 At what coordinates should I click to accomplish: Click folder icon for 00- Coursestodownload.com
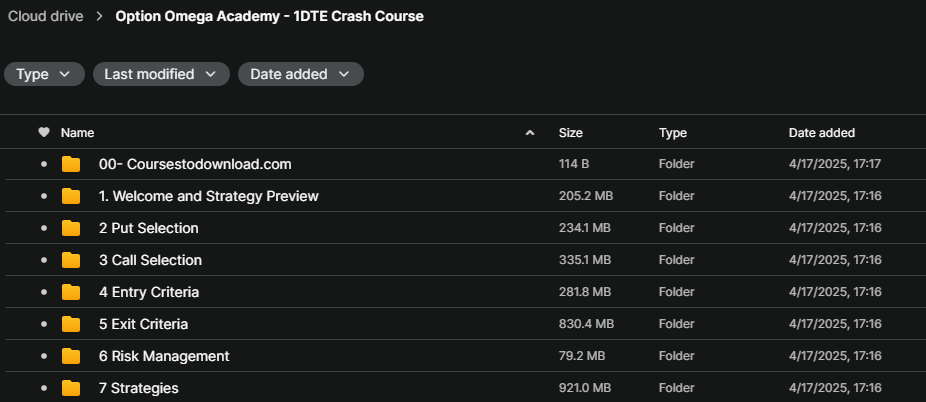pos(71,164)
